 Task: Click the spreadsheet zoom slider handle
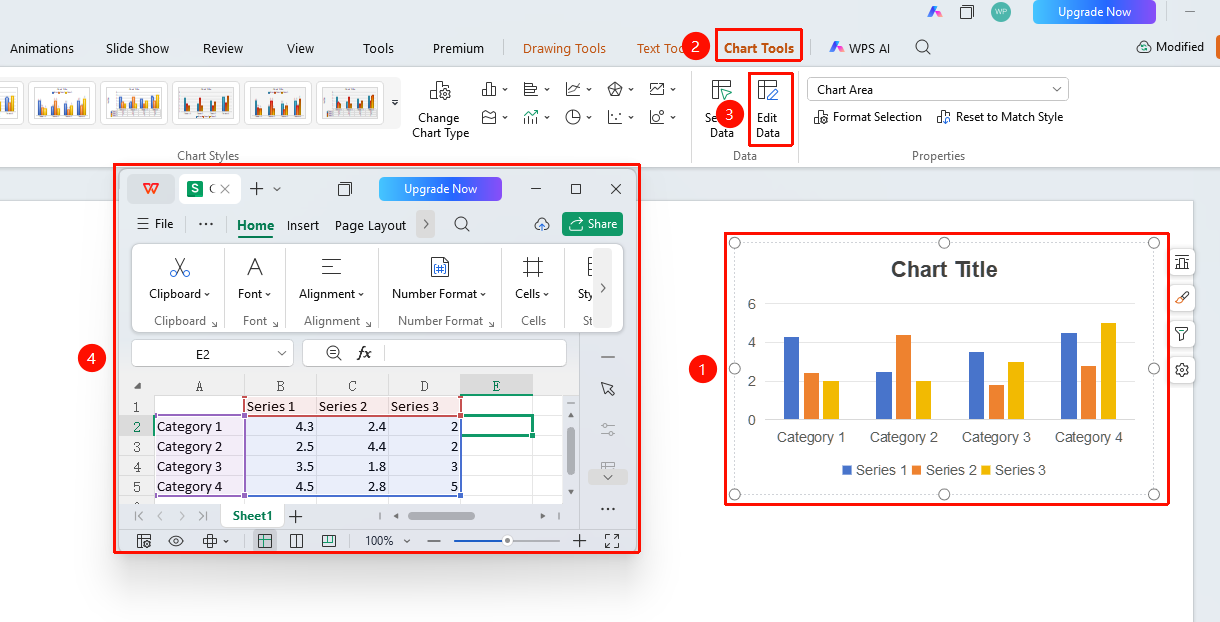[507, 541]
